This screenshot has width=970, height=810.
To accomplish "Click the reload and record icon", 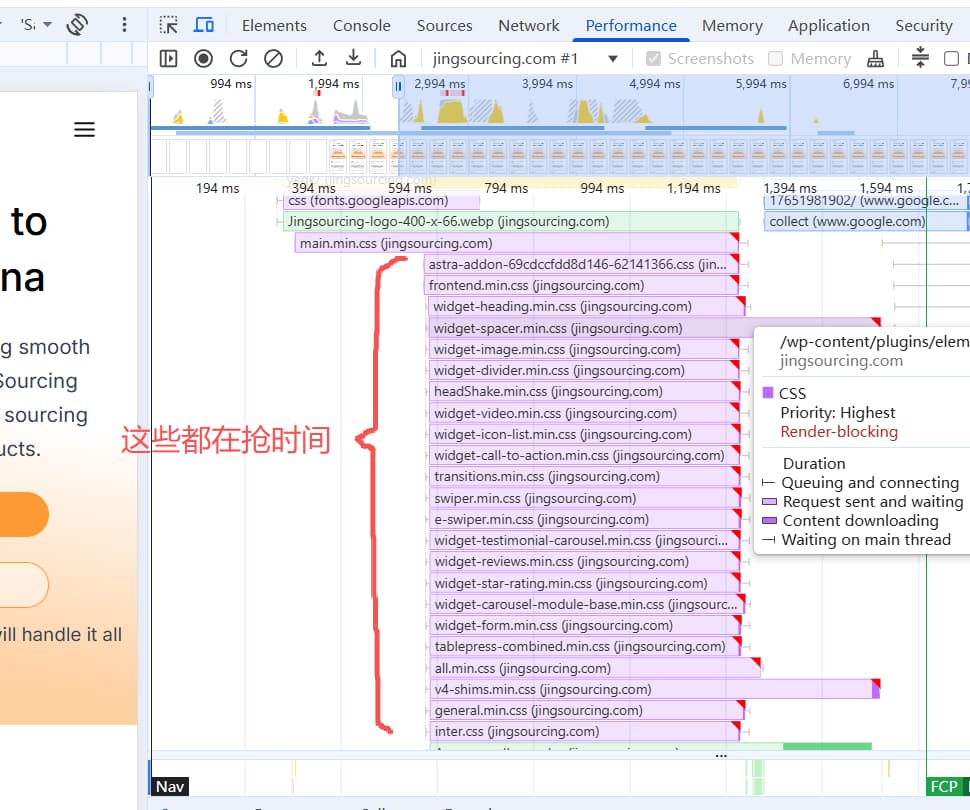I will (x=238, y=59).
